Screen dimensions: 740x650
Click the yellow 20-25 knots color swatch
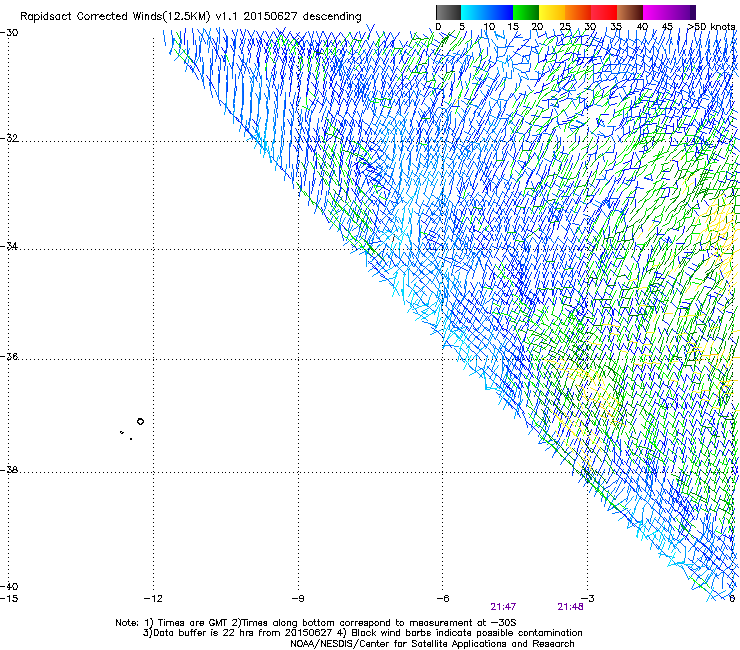552,12
